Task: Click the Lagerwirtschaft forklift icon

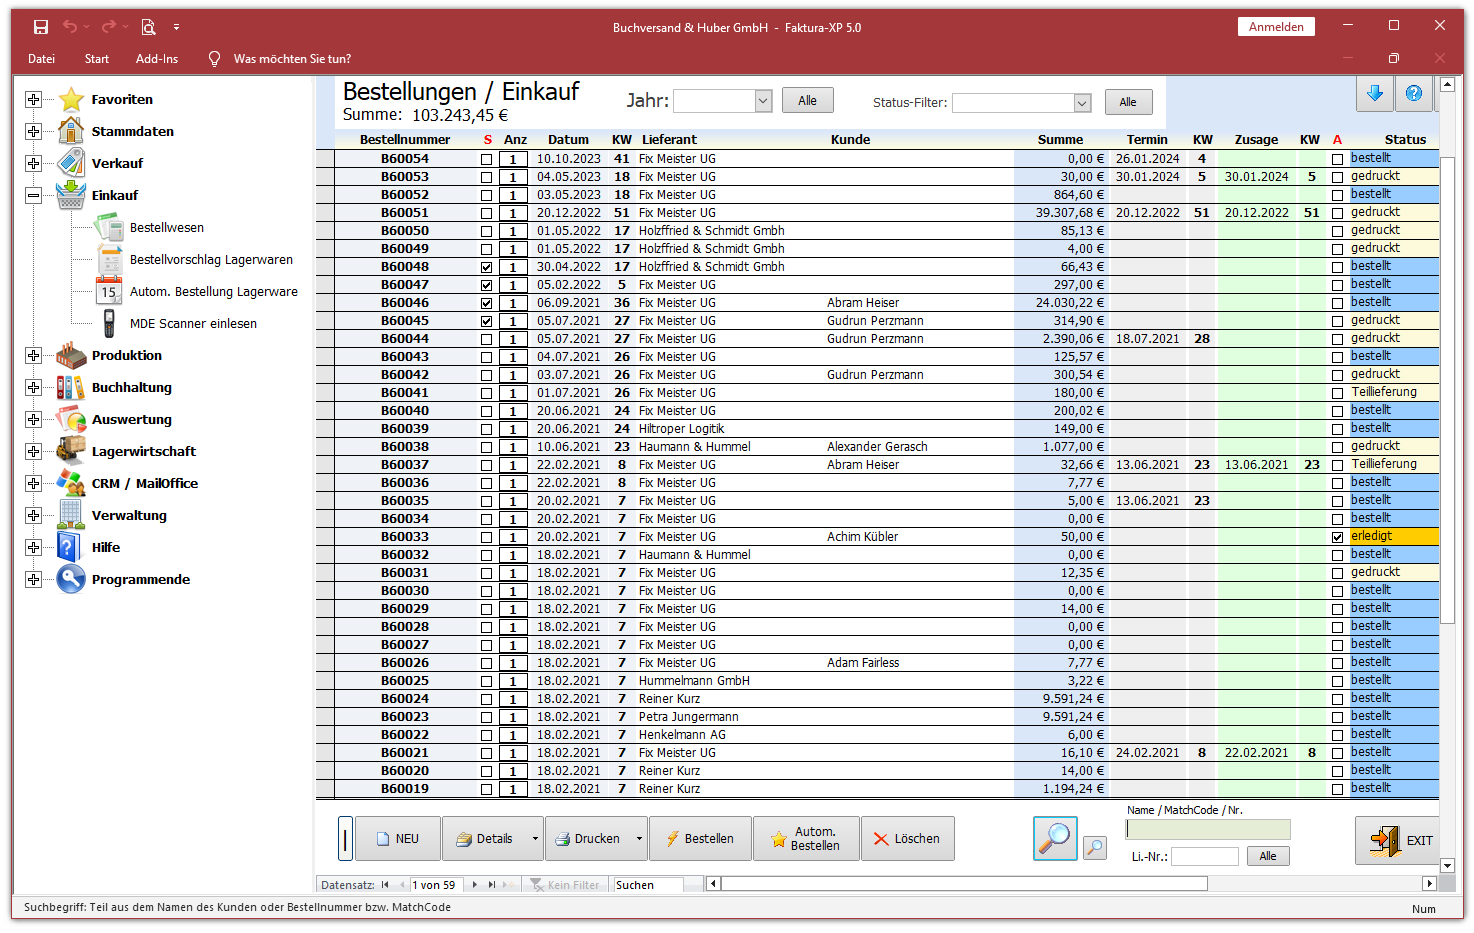Action: coord(71,451)
